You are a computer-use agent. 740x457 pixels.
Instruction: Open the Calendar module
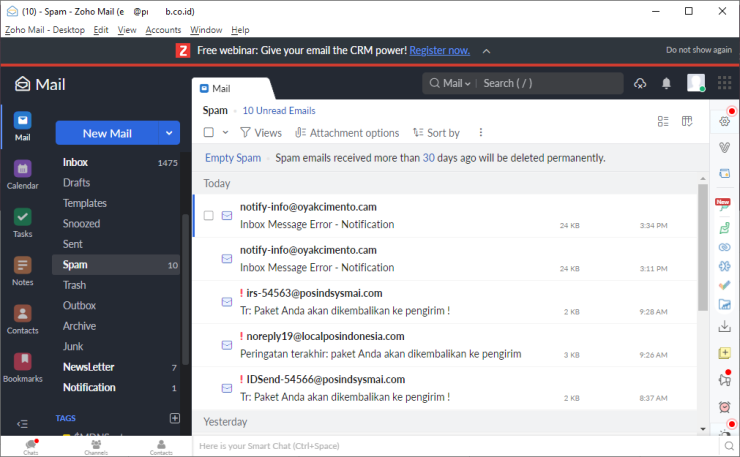pos(22,174)
